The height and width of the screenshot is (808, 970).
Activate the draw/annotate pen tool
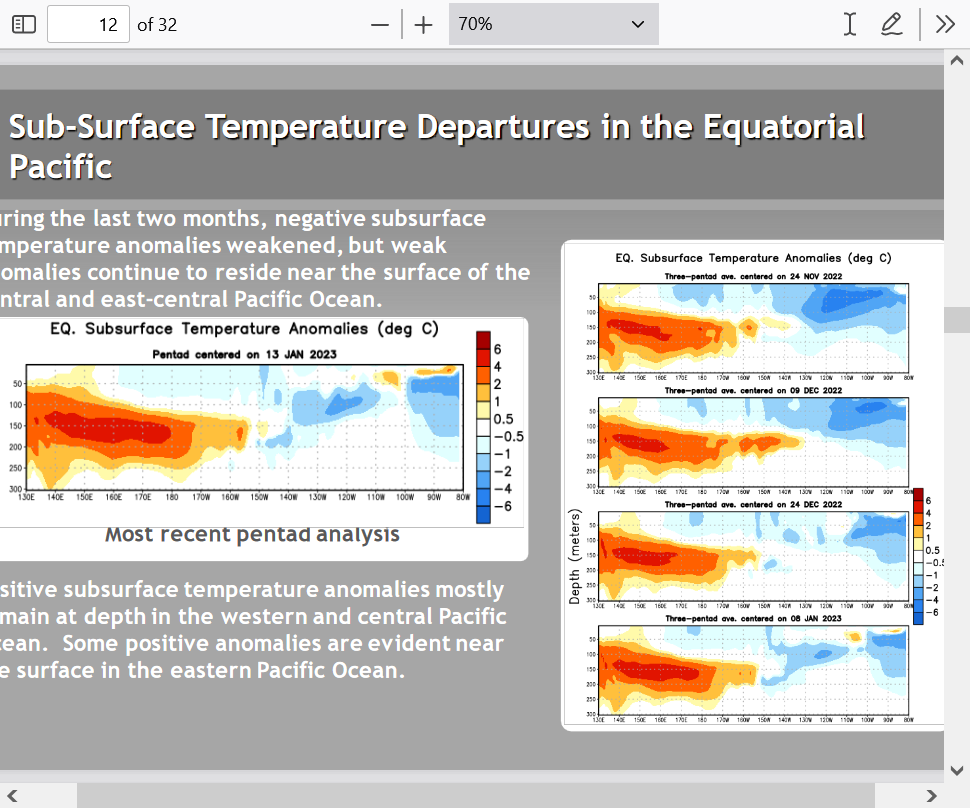[891, 25]
